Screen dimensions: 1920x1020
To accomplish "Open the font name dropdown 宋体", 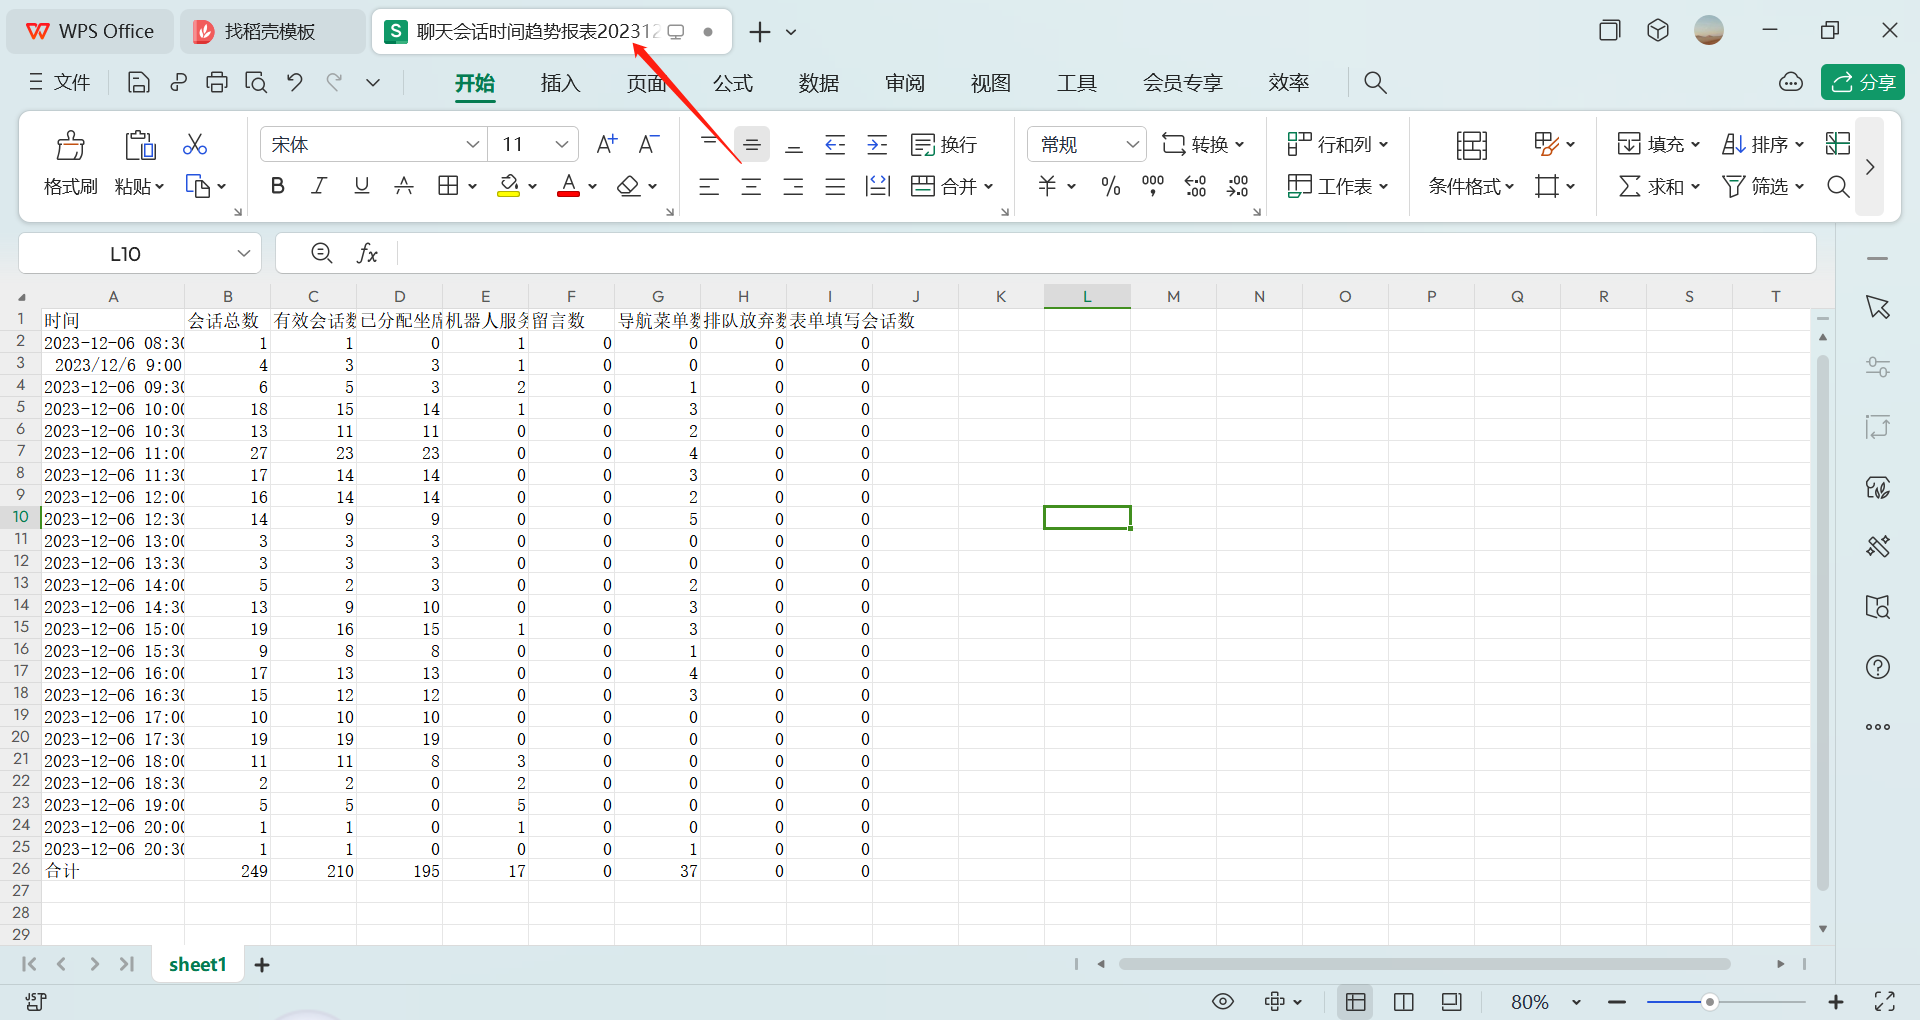I will (473, 145).
